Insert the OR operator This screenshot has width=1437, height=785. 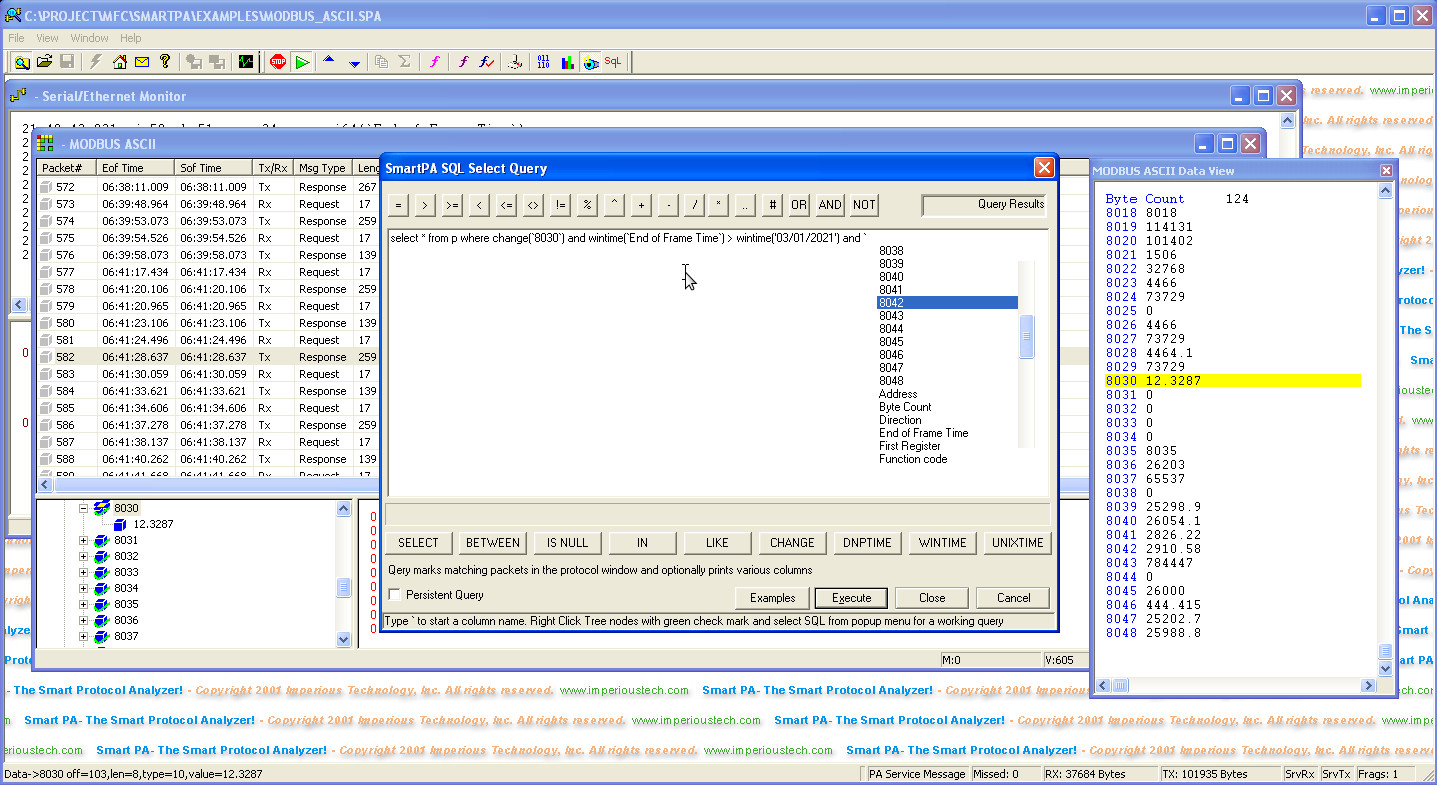coord(798,205)
